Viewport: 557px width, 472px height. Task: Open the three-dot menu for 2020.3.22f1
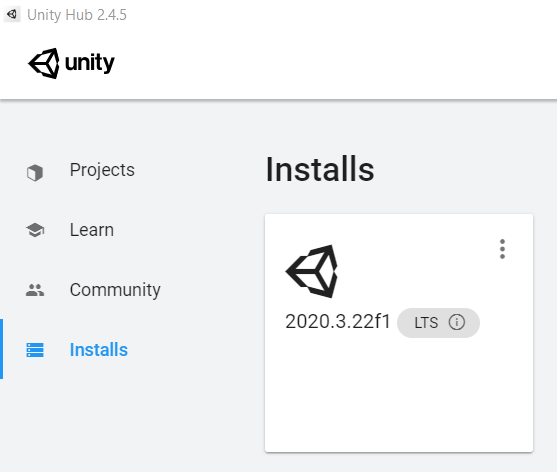coord(502,249)
